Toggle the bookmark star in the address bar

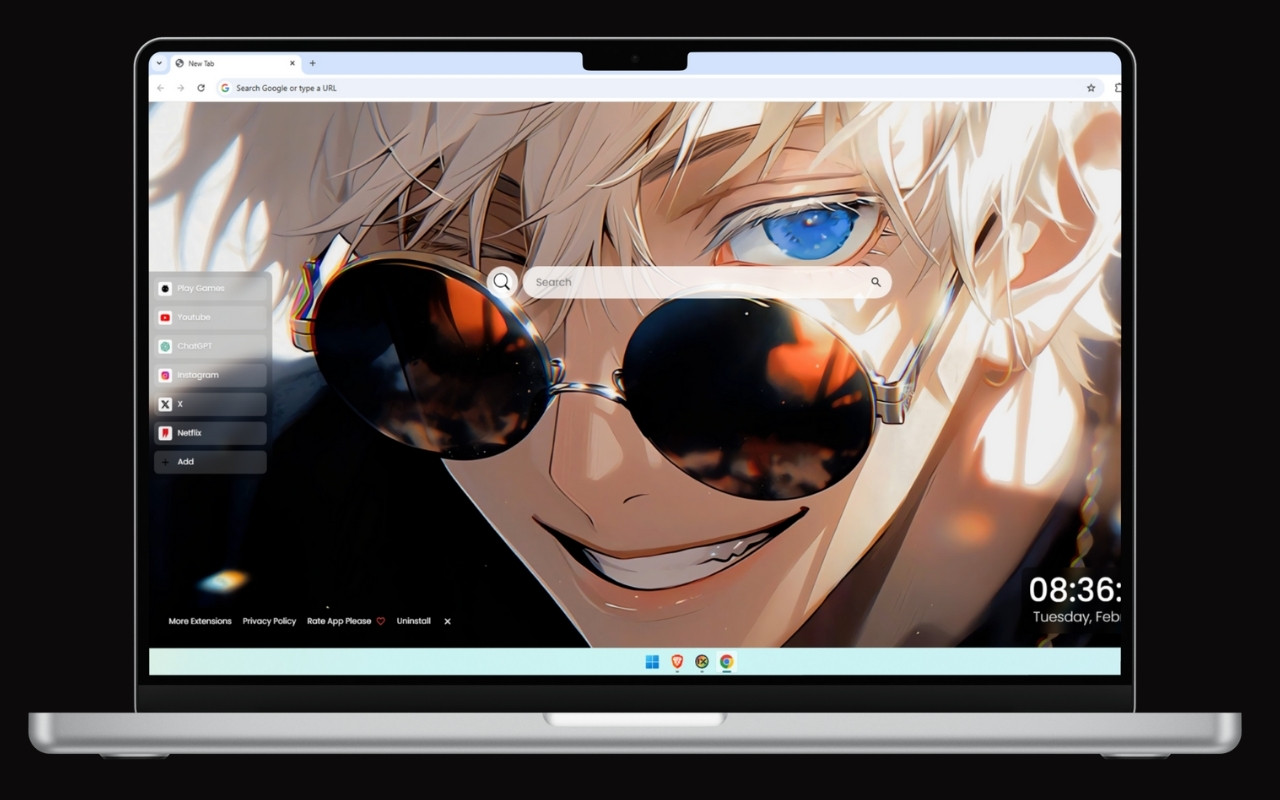click(1090, 88)
